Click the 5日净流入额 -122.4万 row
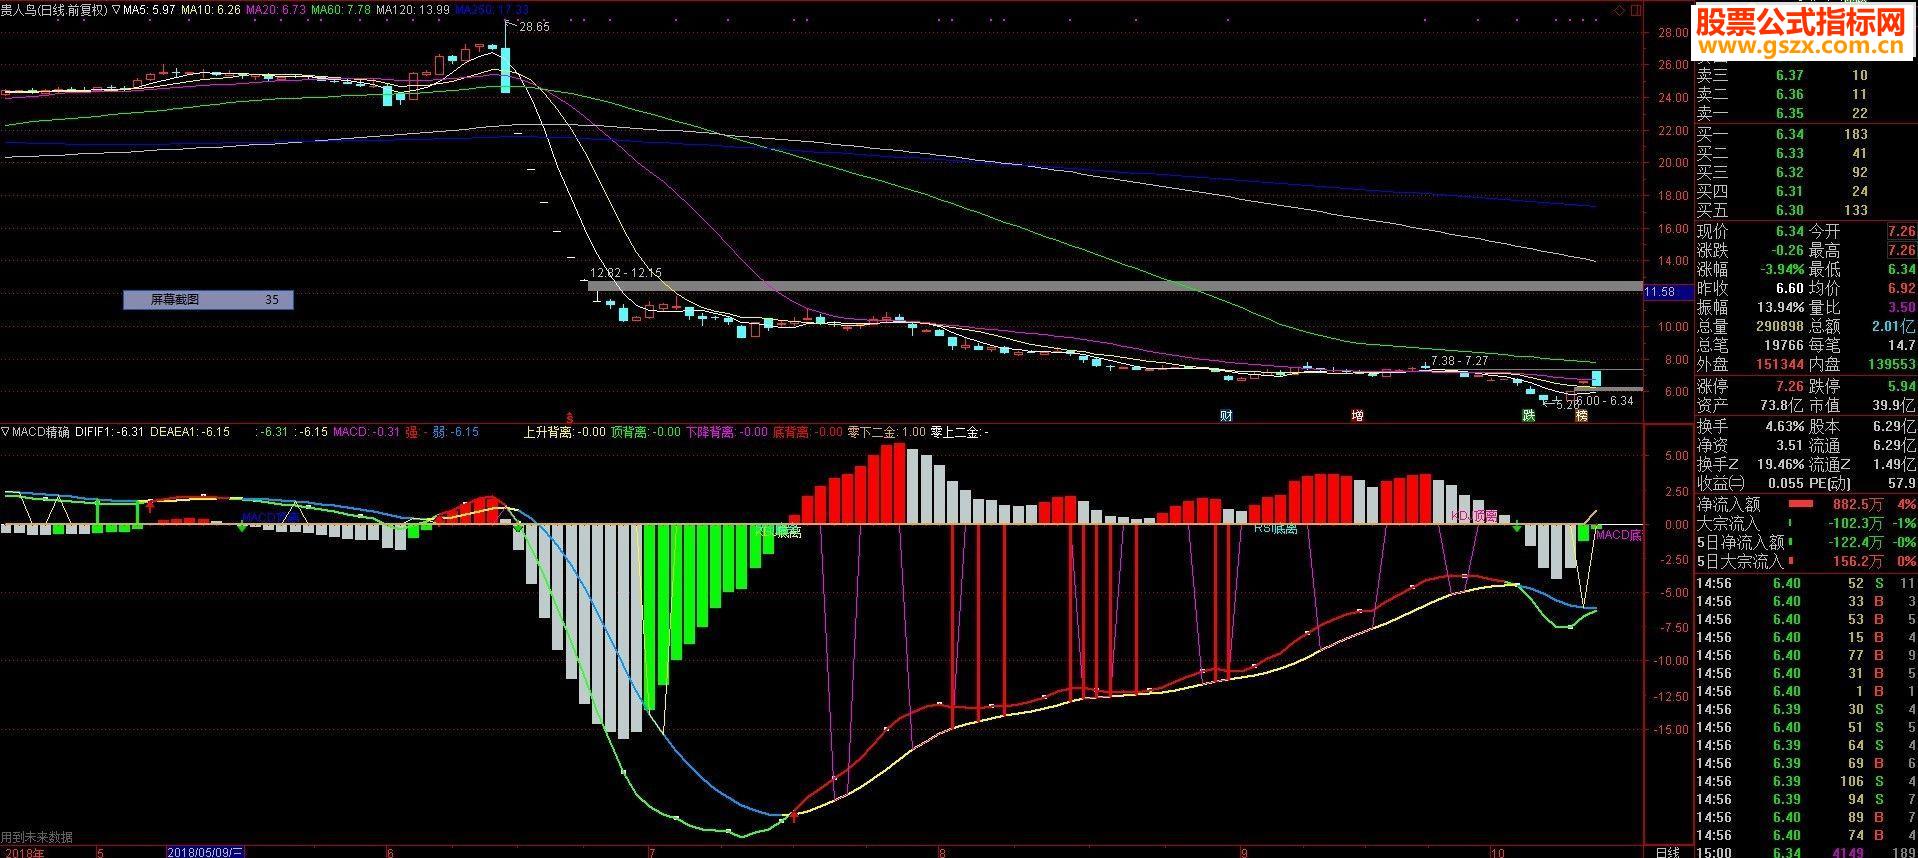The image size is (1918, 858). [x=1806, y=542]
